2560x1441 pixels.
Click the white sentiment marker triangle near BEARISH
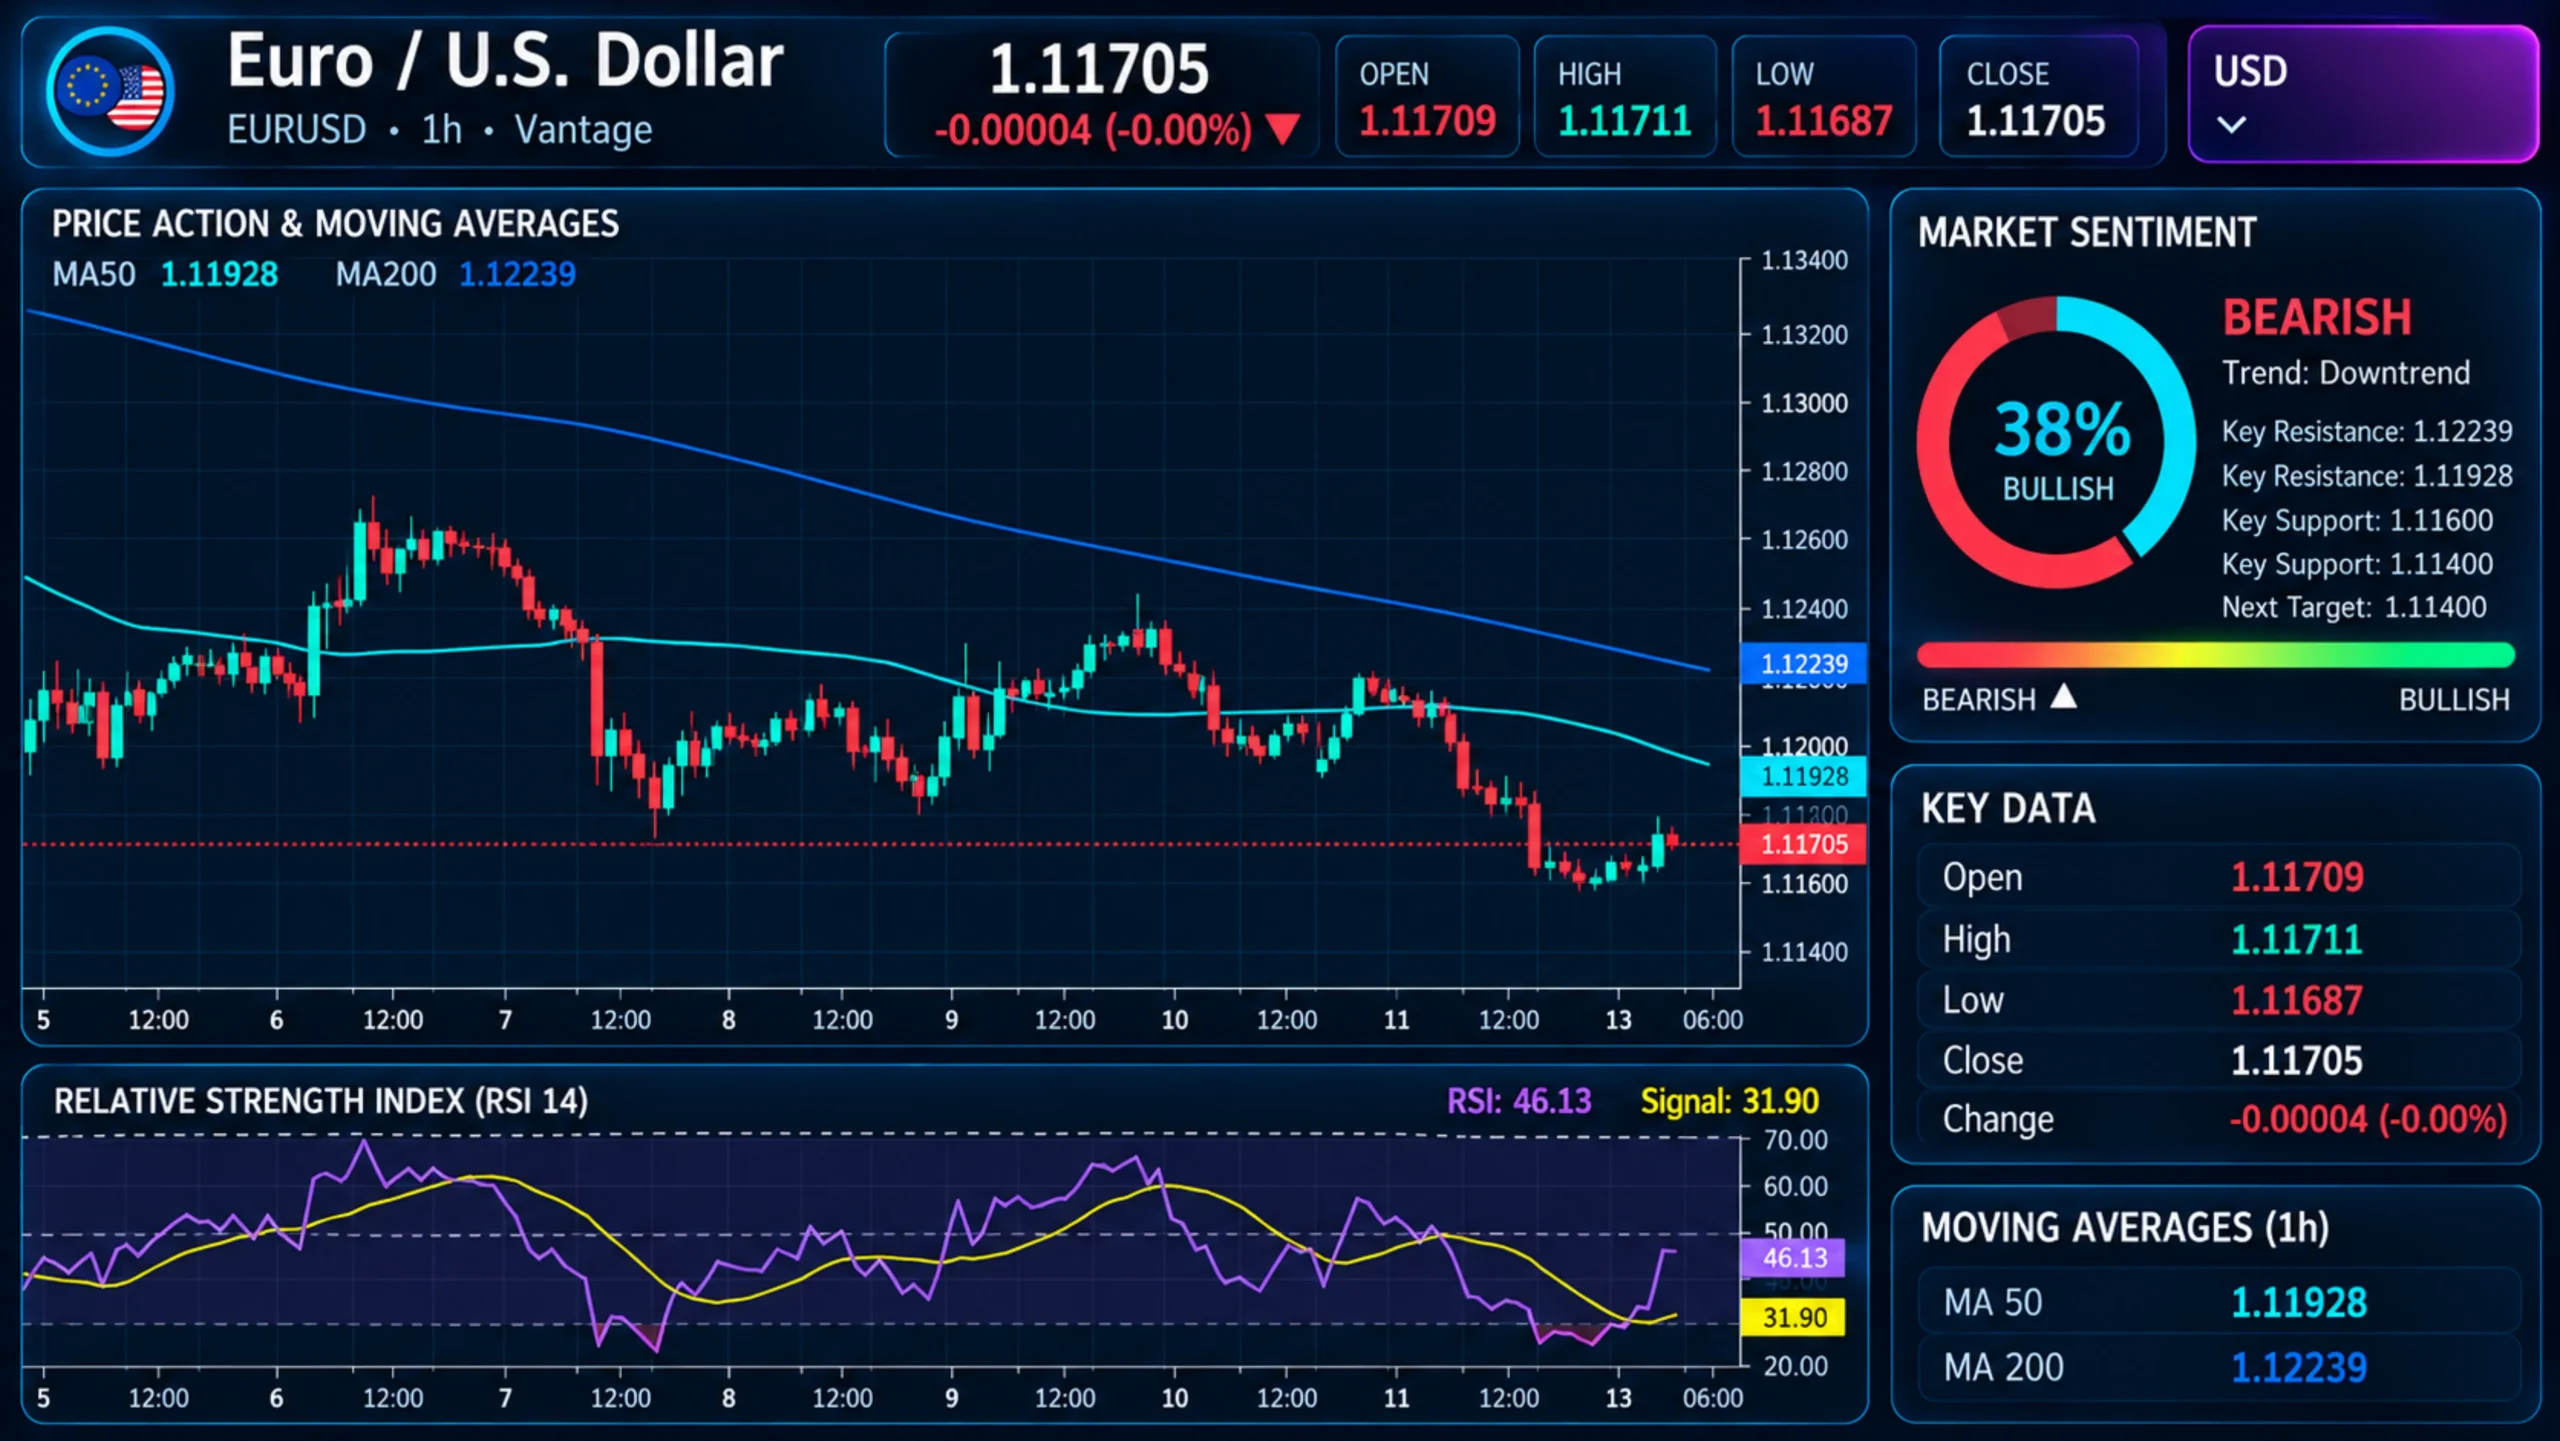(x=2063, y=696)
